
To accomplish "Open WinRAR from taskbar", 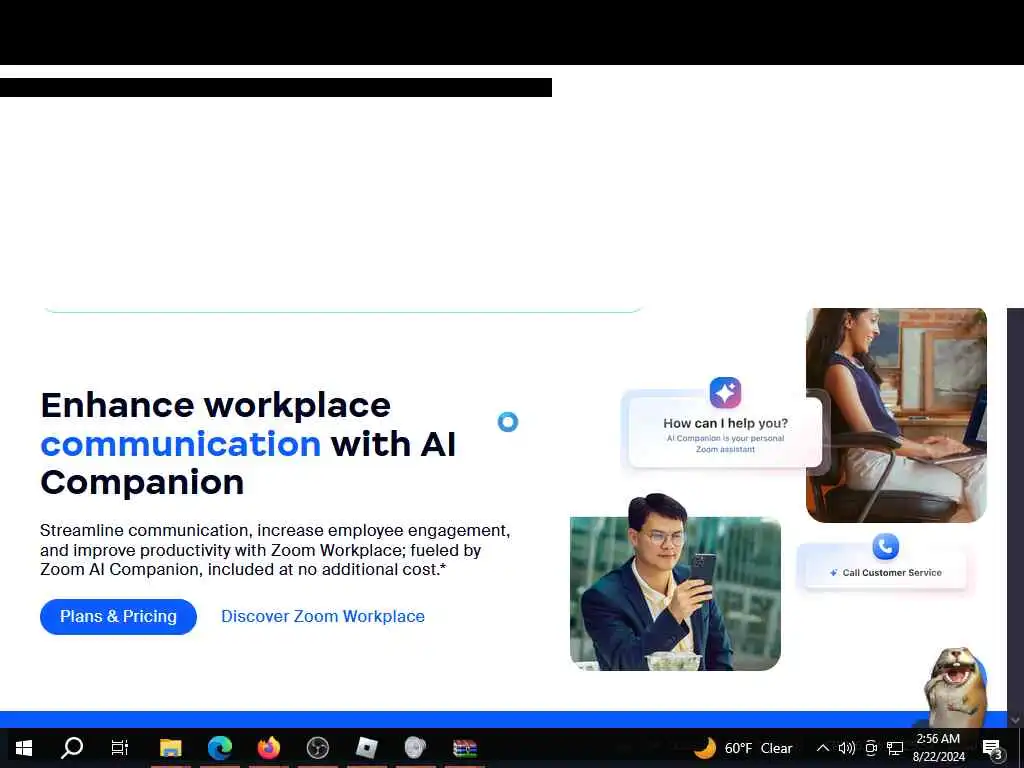I will tap(465, 748).
